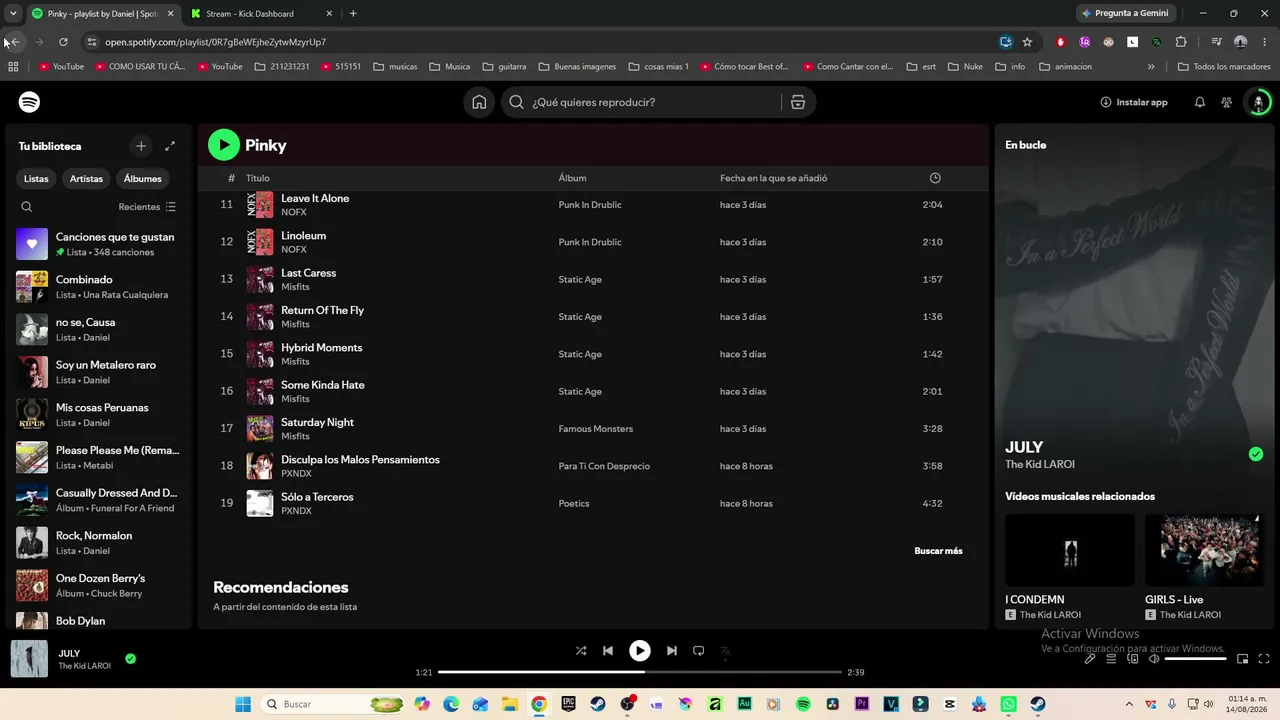Select the track Disculpa los Malos Pensamientos

tap(593, 466)
